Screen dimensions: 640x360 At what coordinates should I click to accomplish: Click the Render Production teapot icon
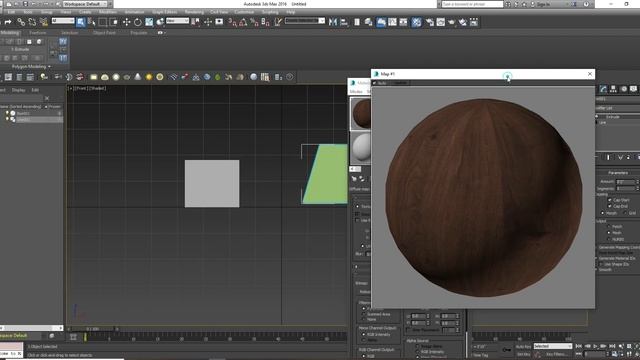click(x=451, y=22)
